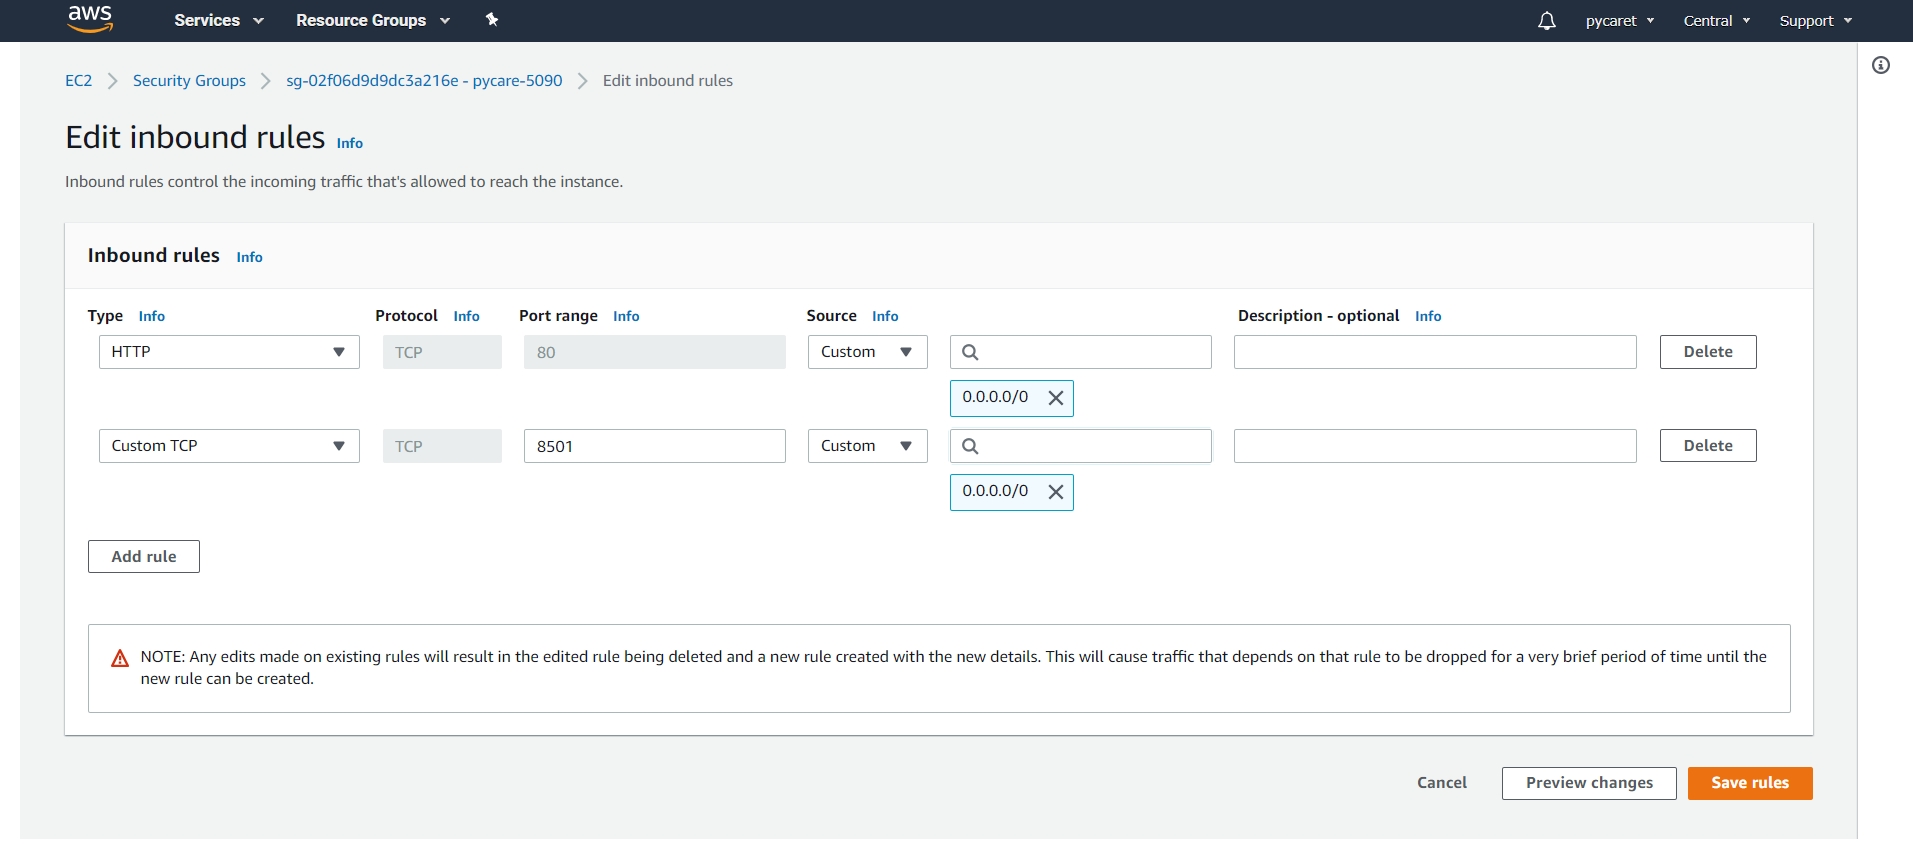Click the search icon in HTTP rule source
Viewport: 1913px width, 863px height.
[970, 352]
